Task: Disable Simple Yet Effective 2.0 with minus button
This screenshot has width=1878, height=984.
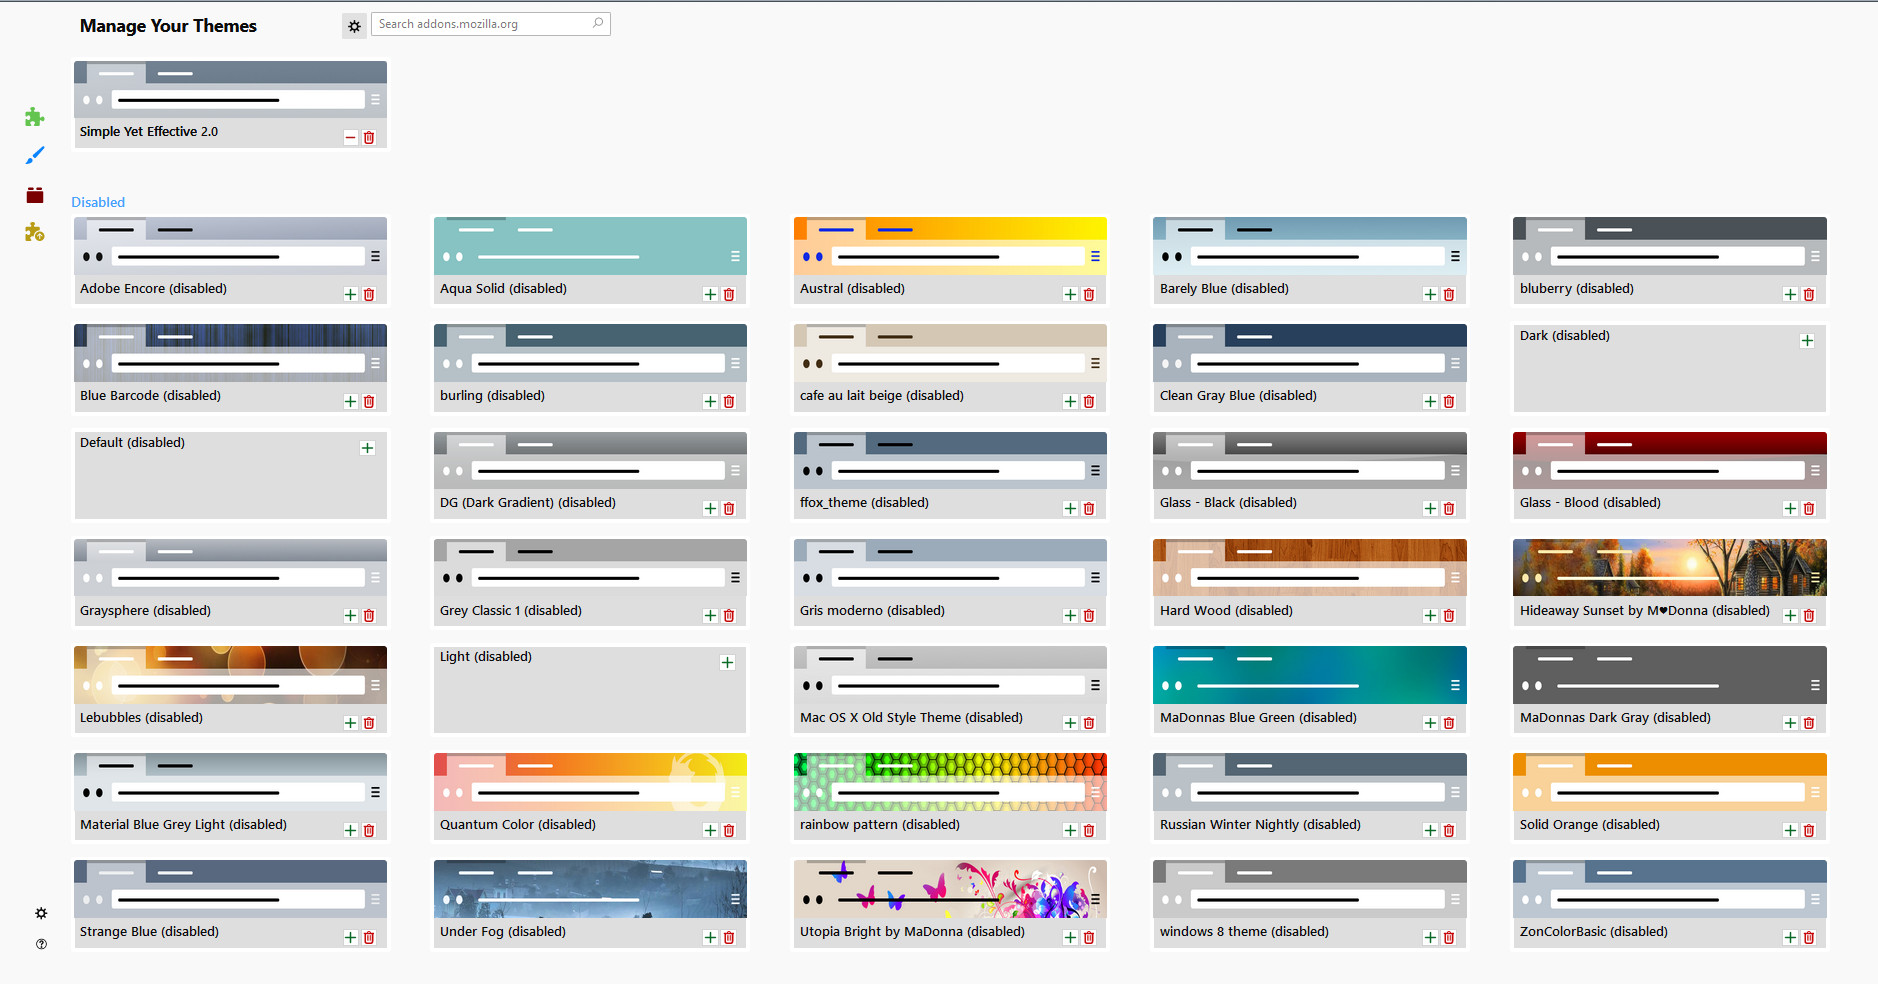Action: pos(350,137)
